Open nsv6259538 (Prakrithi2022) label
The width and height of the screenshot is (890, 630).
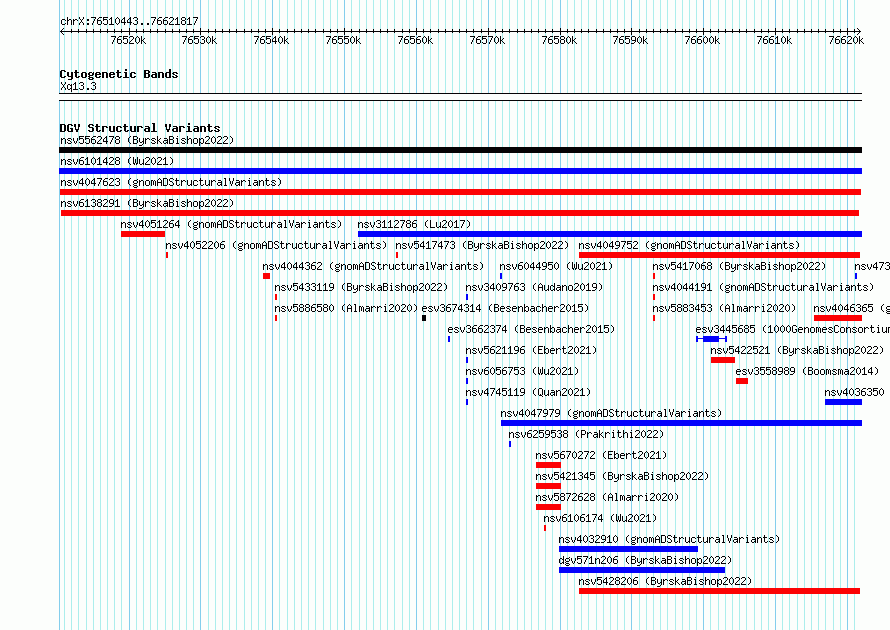point(586,434)
